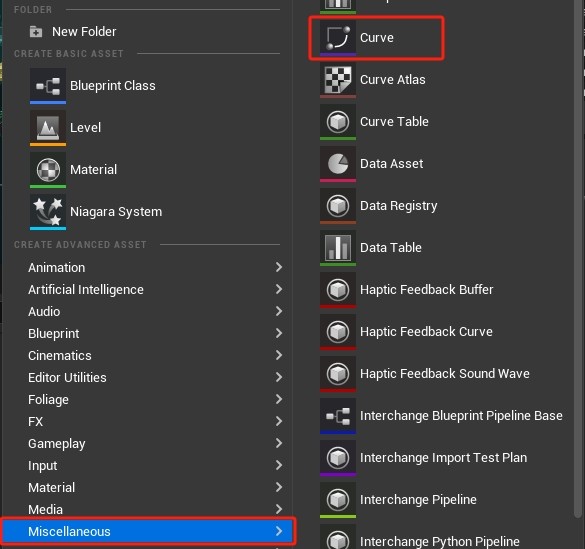This screenshot has width=585, height=549.
Task: Open the Miscellaneous menu category
Action: point(148,531)
